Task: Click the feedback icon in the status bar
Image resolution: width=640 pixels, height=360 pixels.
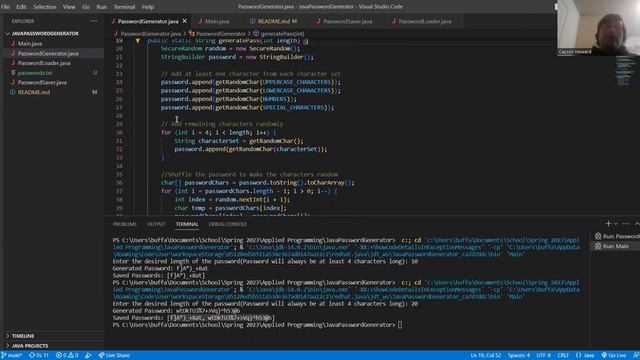Action: (636, 355)
